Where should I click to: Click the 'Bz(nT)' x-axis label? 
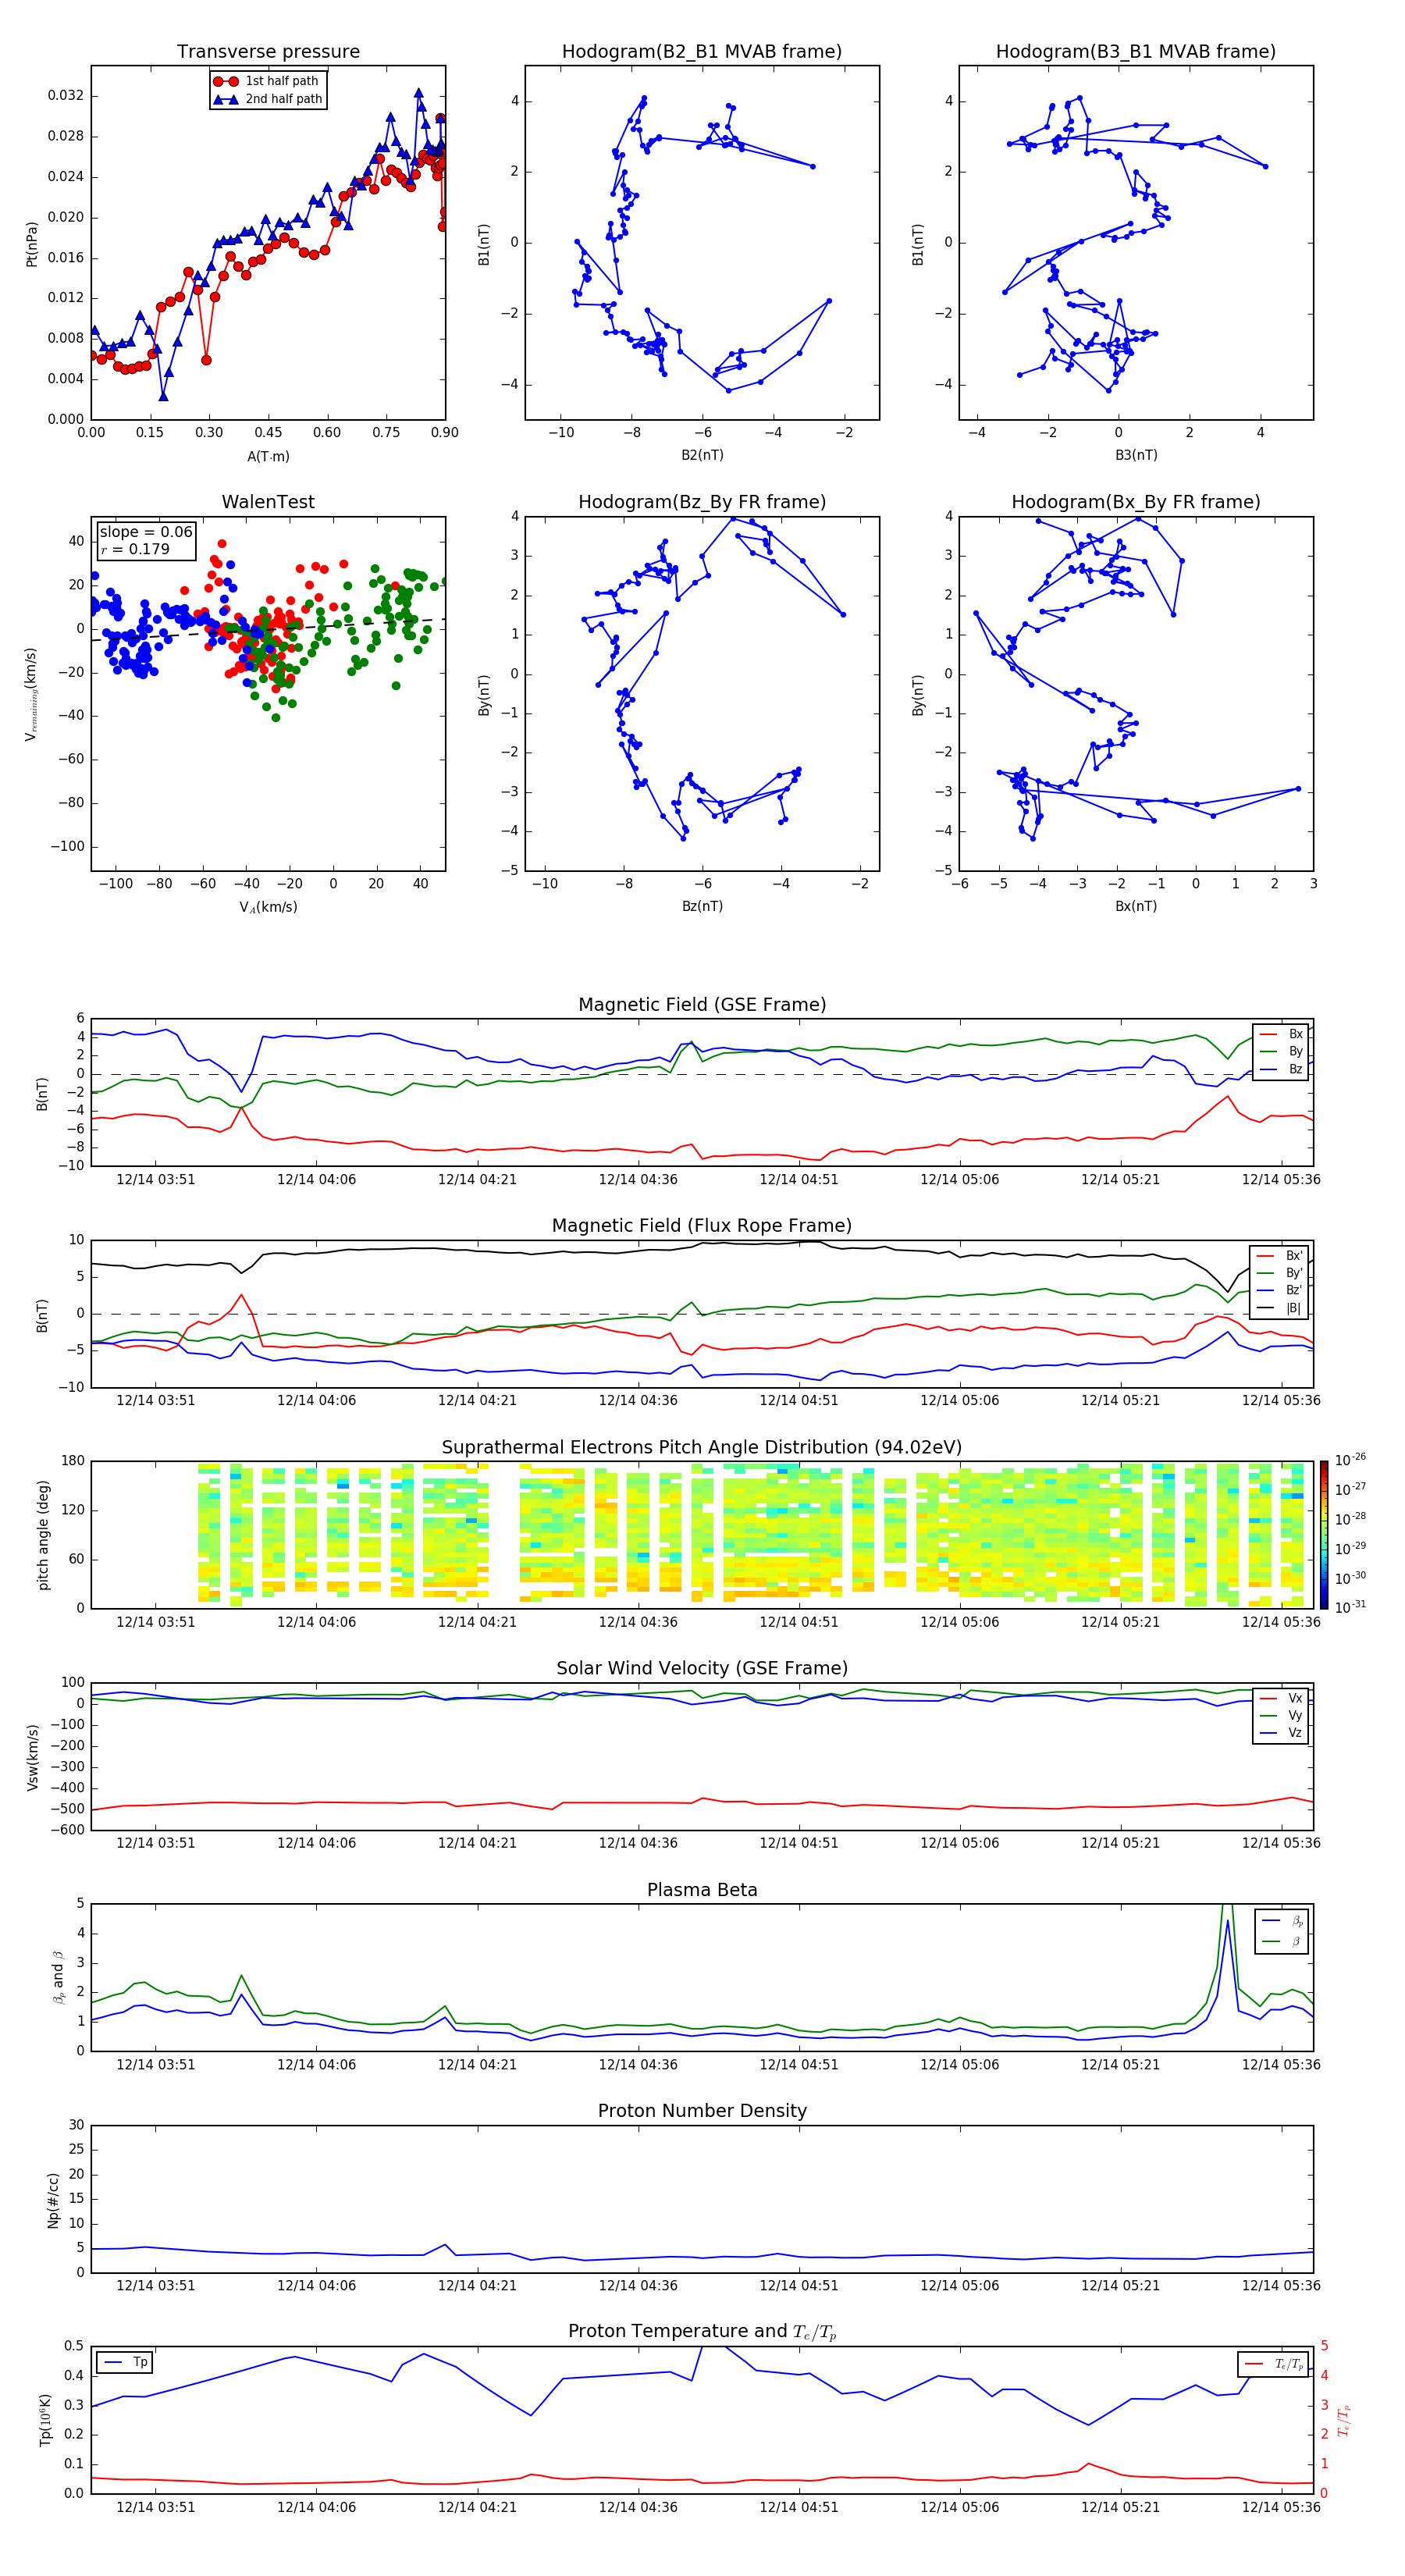point(702,906)
